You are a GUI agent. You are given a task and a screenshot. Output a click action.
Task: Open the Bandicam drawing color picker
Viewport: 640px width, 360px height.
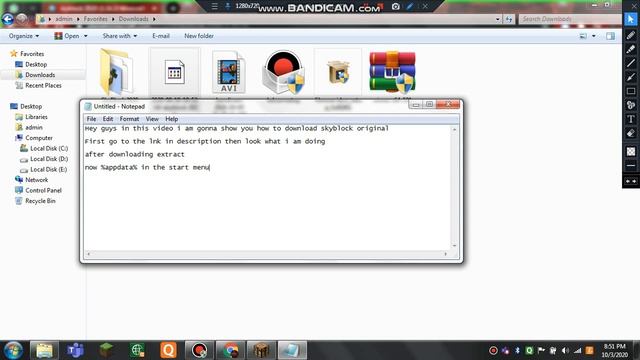point(631,151)
